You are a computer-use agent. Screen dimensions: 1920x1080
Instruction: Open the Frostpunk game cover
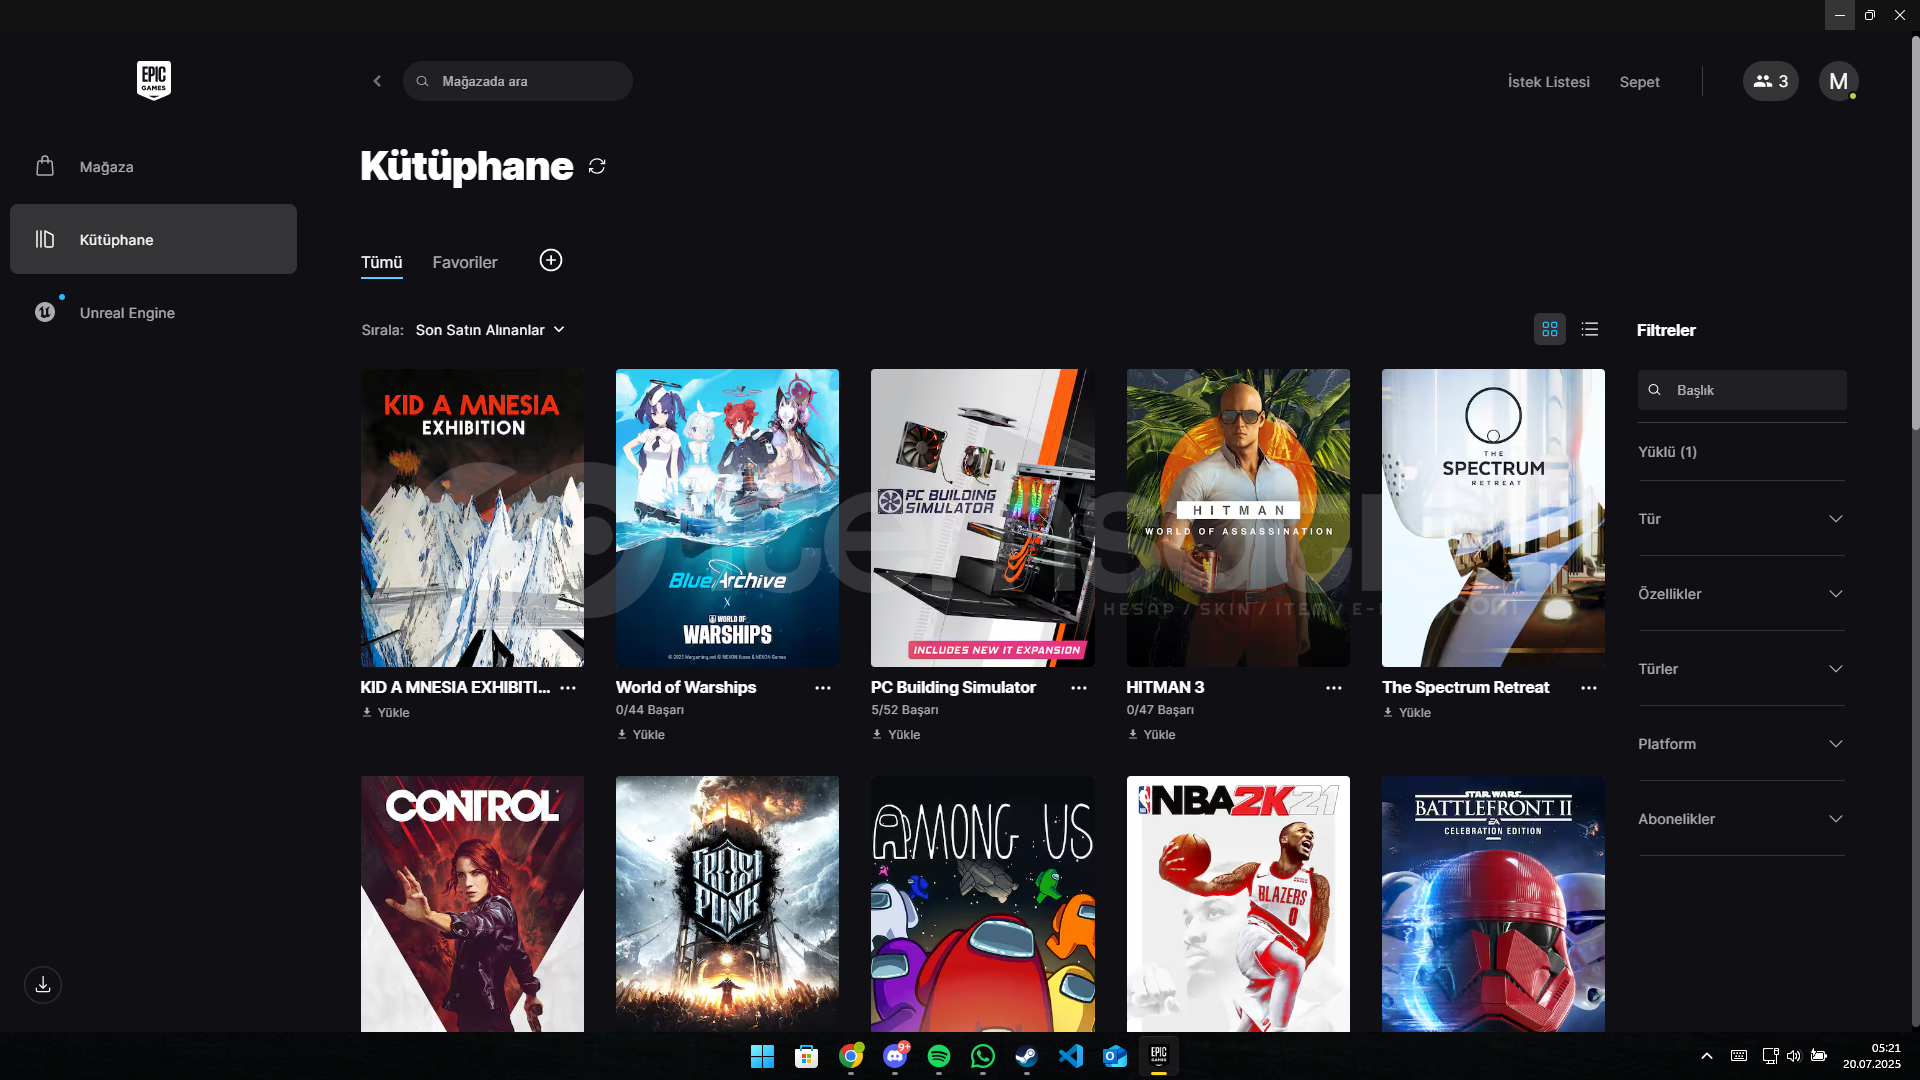click(x=727, y=904)
